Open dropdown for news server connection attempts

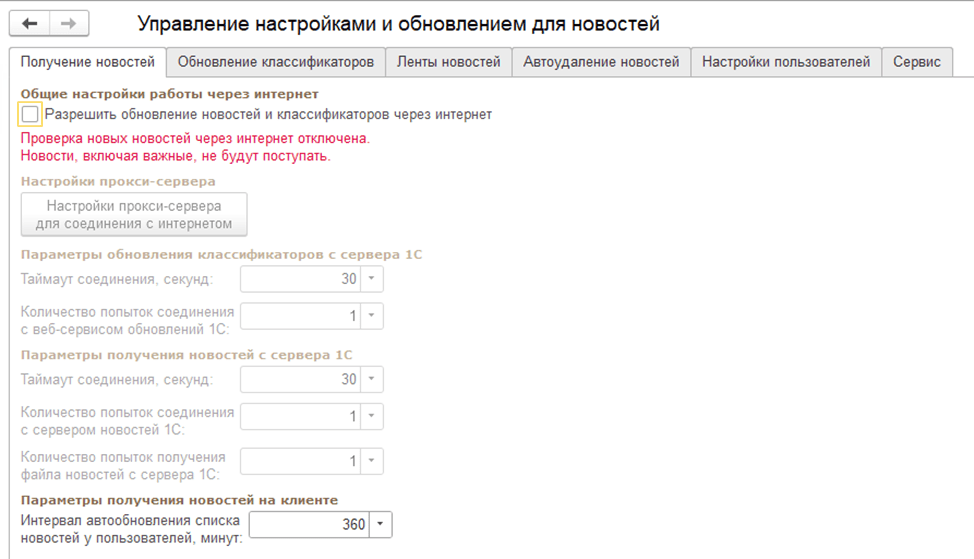(x=372, y=417)
